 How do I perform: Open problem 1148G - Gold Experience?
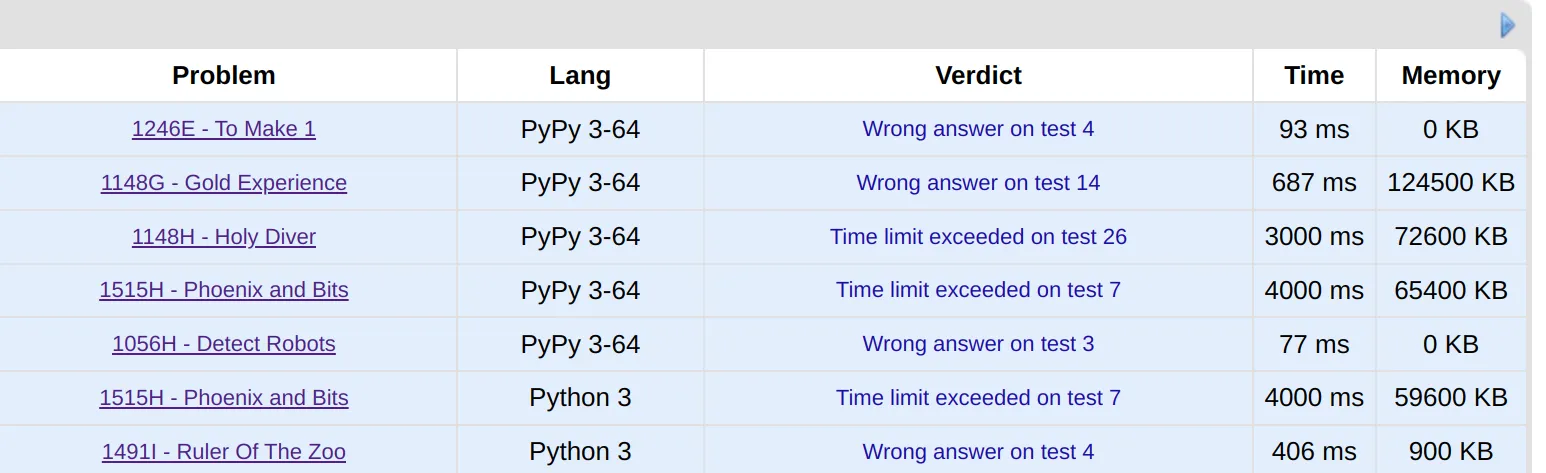pyautogui.click(x=224, y=183)
